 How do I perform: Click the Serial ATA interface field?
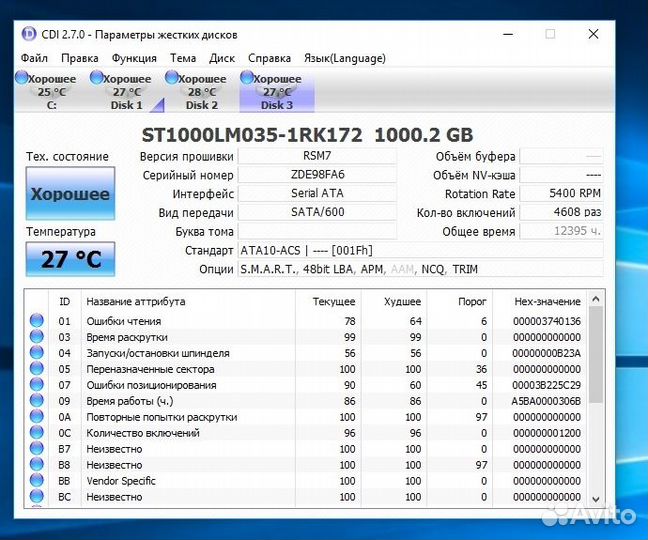tap(317, 193)
